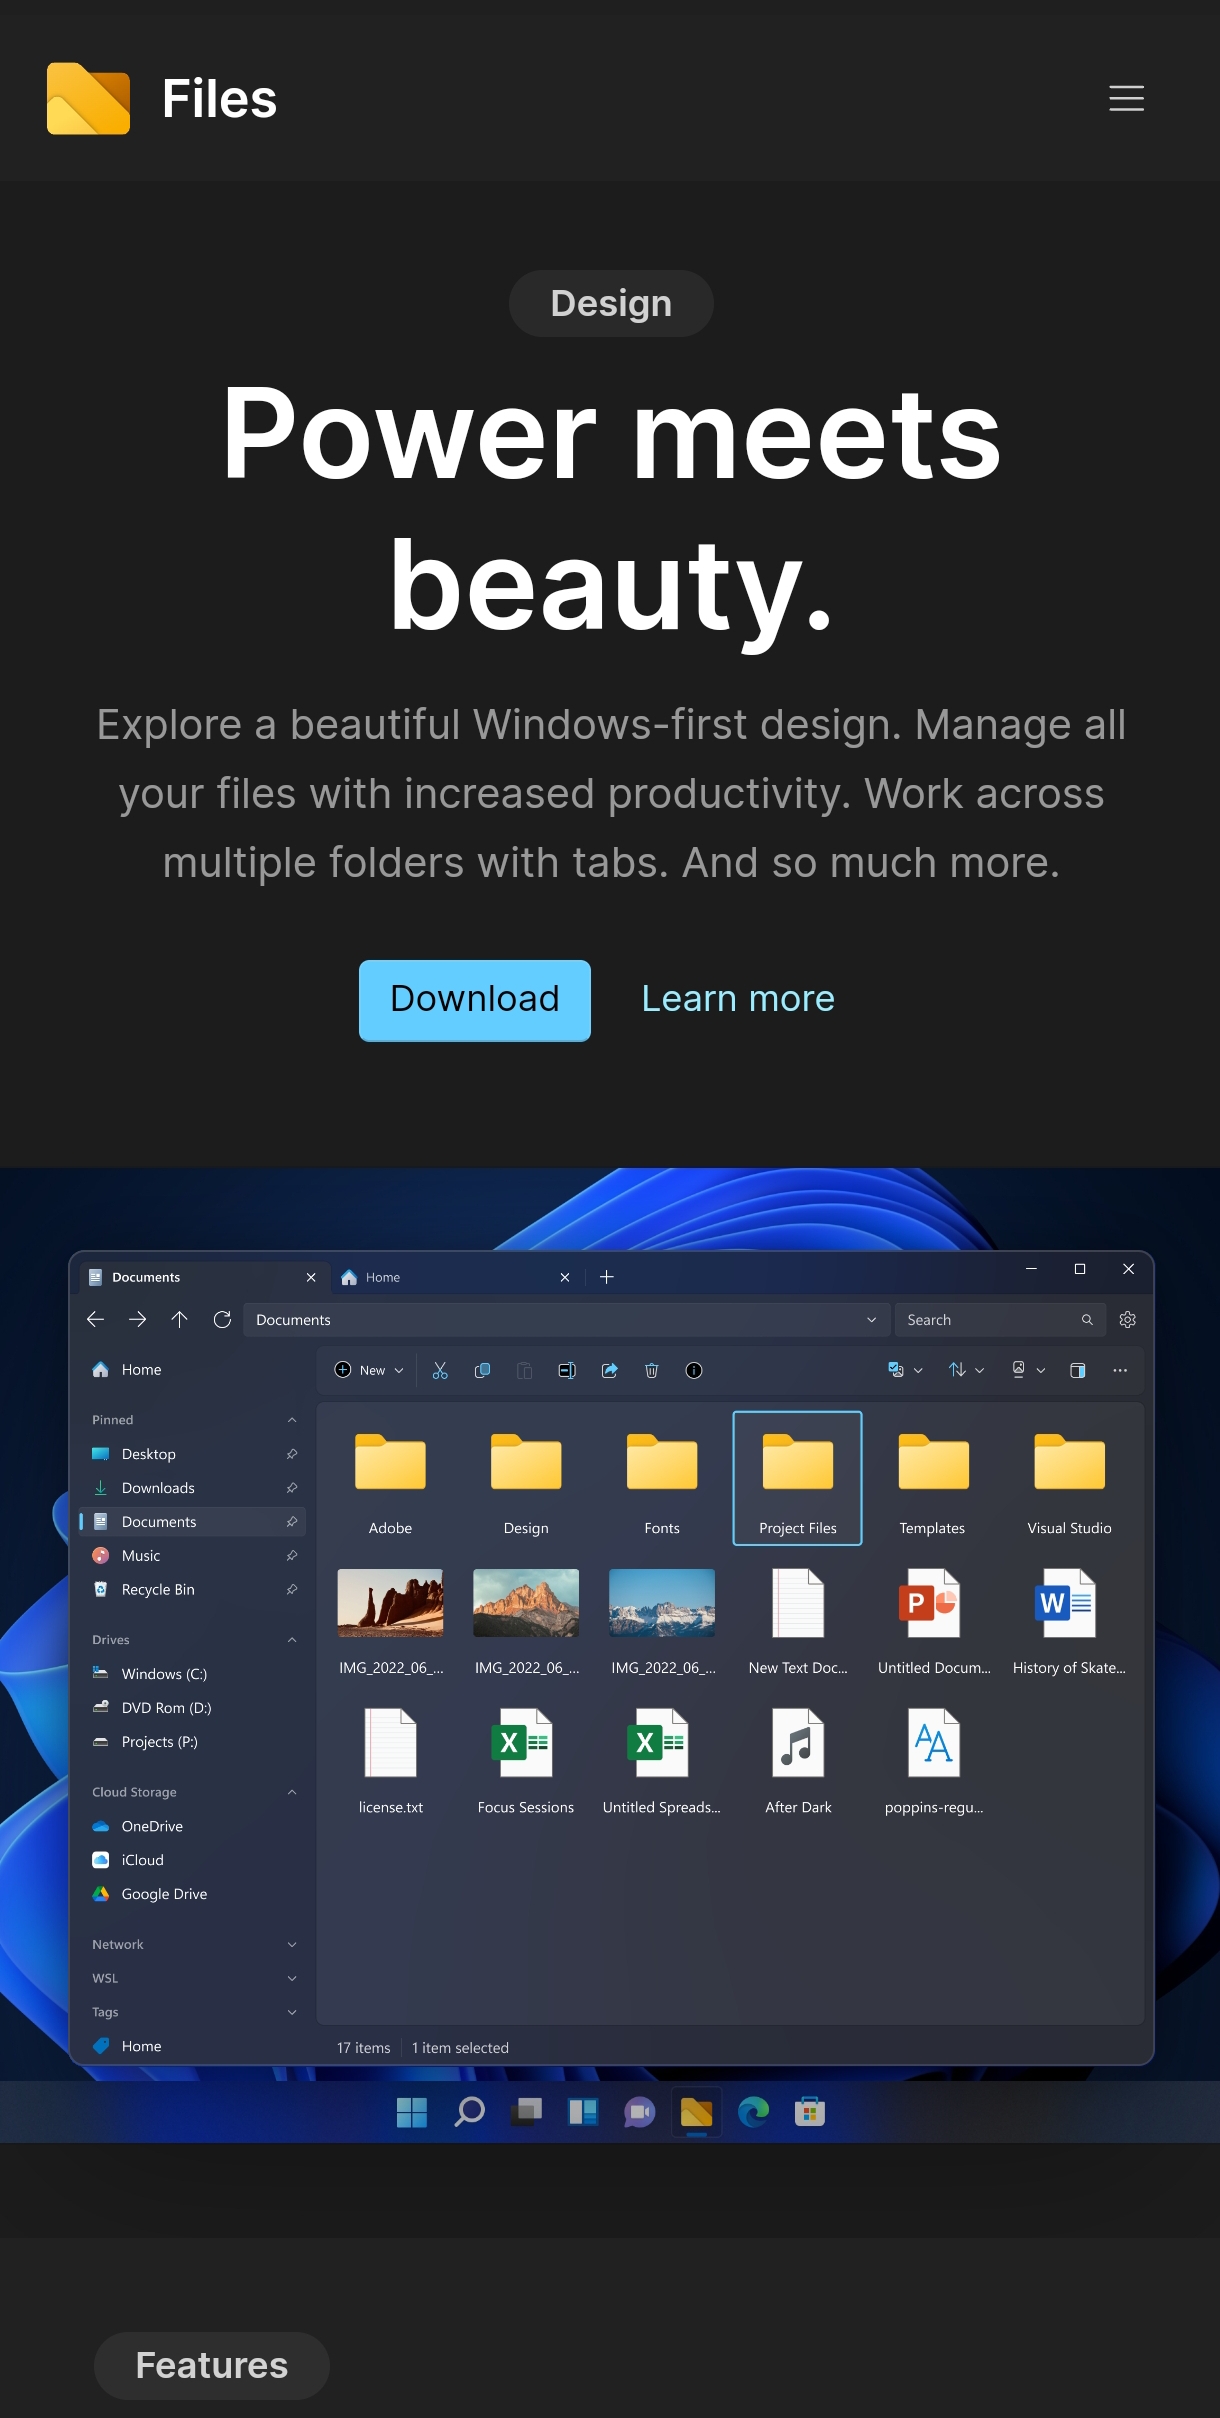Click the Cut scissors icon
Viewport: 1220px width, 2418px height.
point(440,1370)
